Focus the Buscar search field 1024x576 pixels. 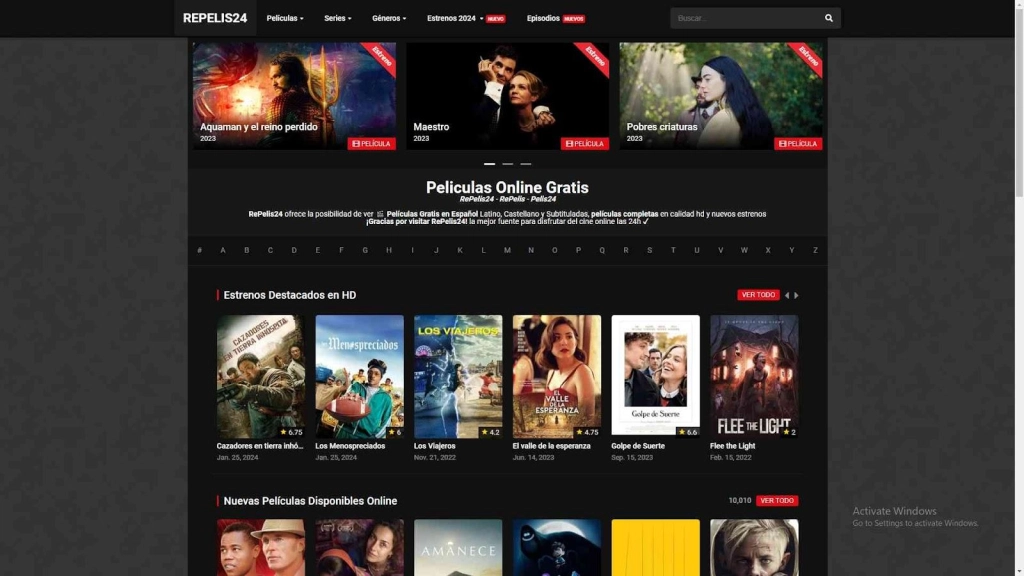point(747,18)
